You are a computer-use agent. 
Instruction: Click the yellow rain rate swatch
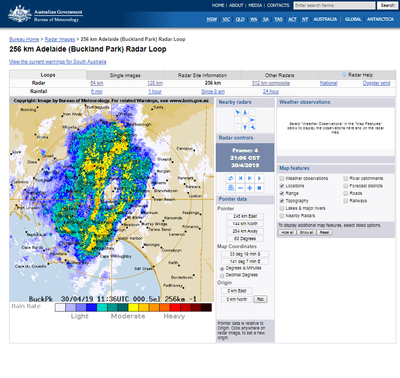click(x=133, y=307)
